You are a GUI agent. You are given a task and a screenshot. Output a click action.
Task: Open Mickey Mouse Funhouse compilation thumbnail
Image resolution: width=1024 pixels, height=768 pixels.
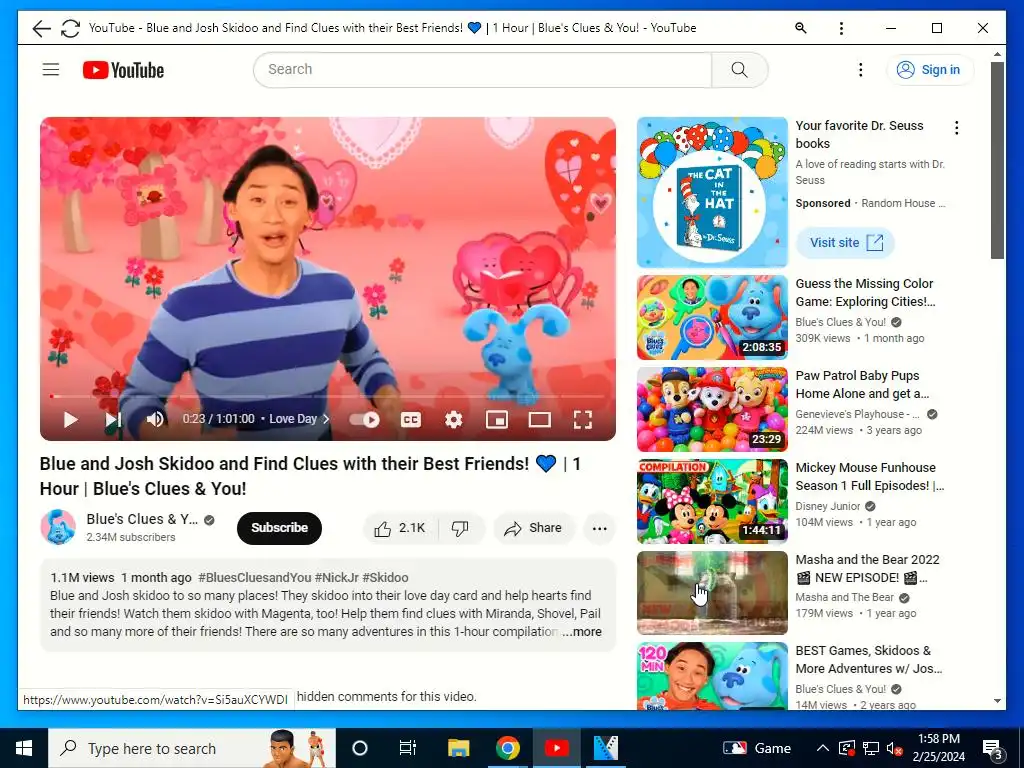pyautogui.click(x=712, y=502)
